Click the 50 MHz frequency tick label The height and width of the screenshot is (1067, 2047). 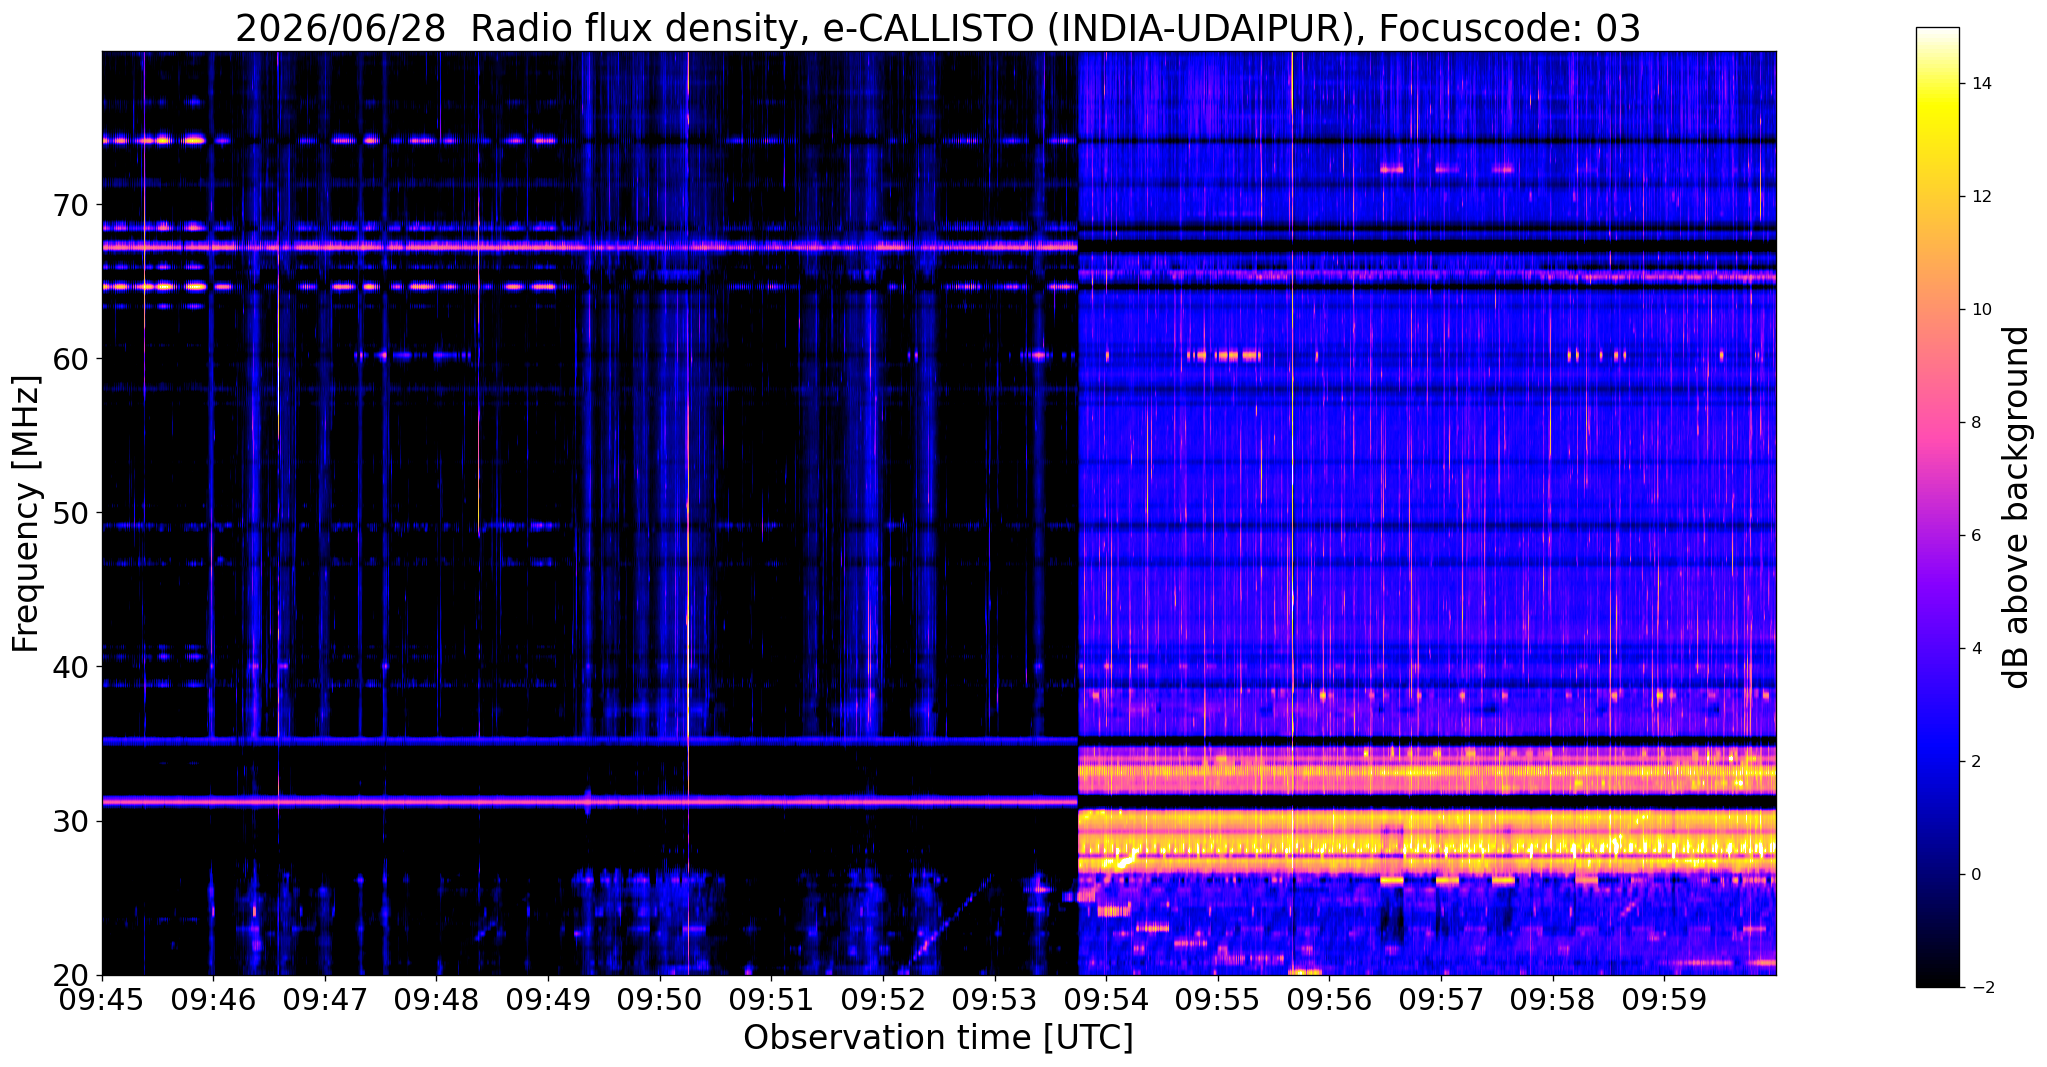[72, 513]
